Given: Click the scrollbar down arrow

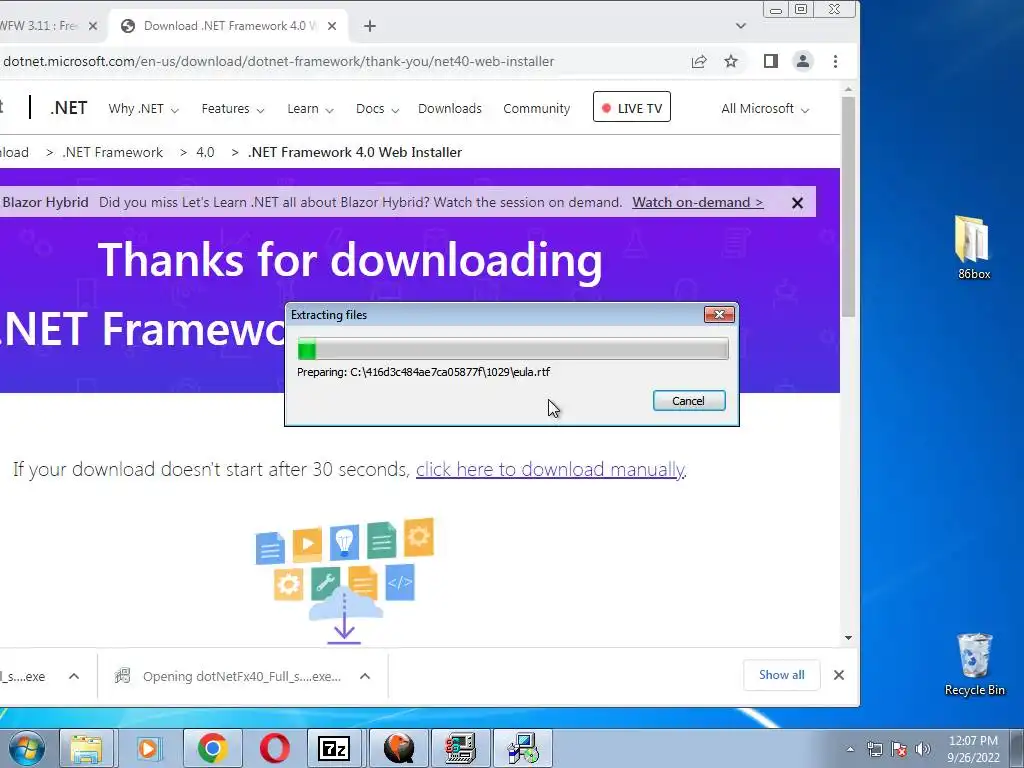Looking at the screenshot, I should [x=848, y=638].
